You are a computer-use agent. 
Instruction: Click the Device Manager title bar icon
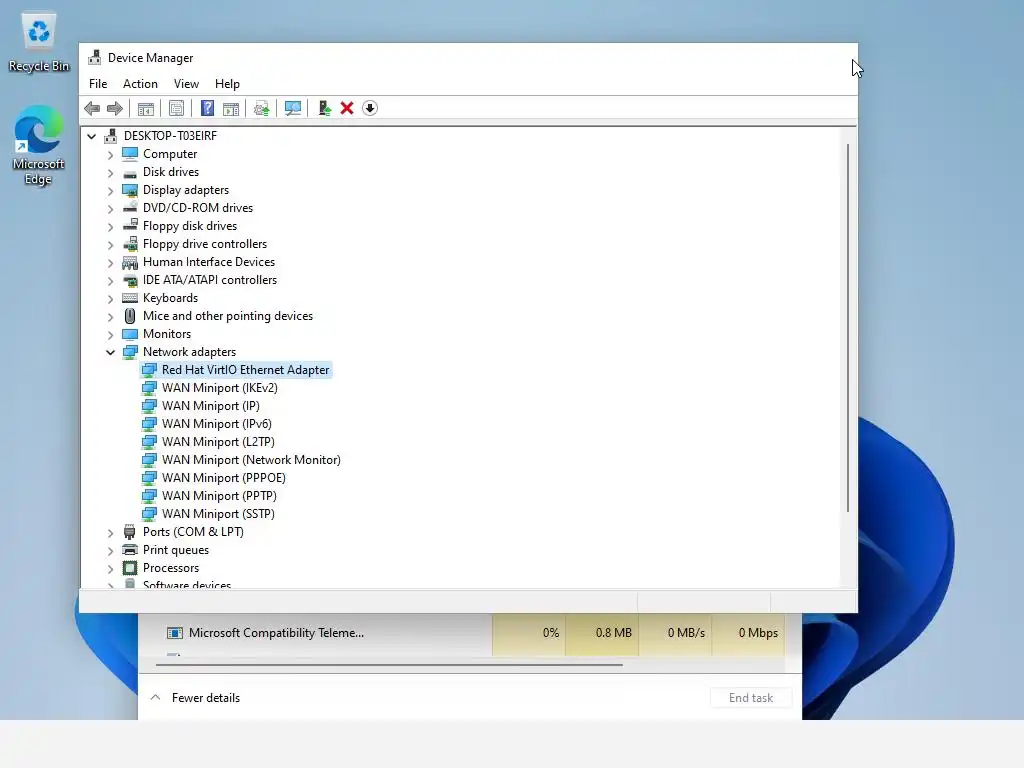(95, 57)
